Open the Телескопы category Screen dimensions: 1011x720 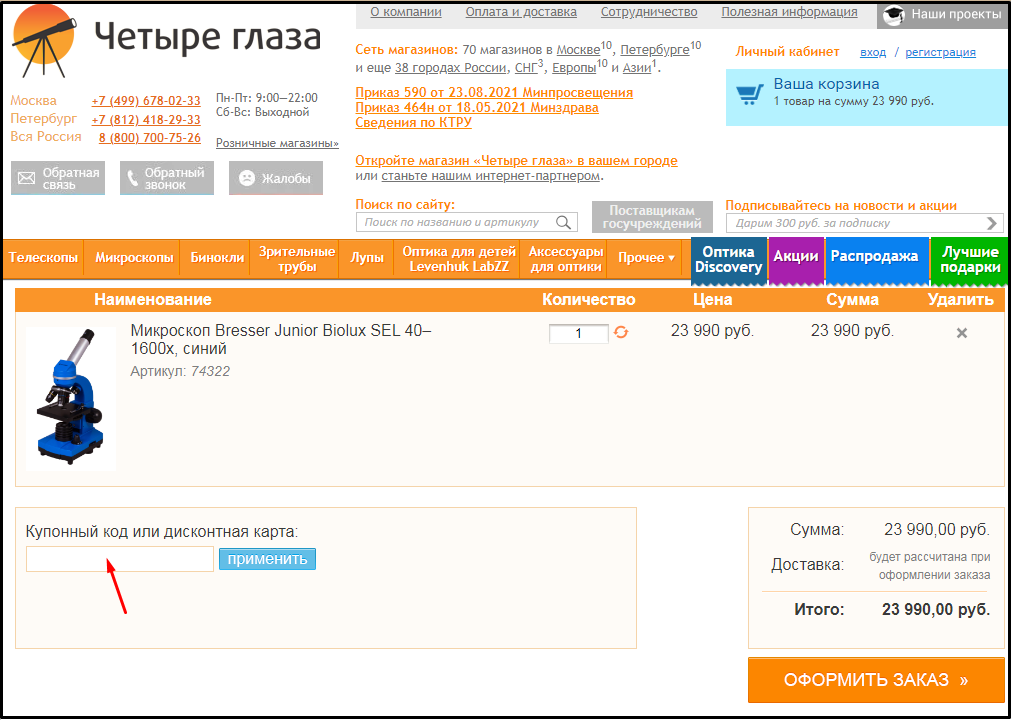pos(43,258)
